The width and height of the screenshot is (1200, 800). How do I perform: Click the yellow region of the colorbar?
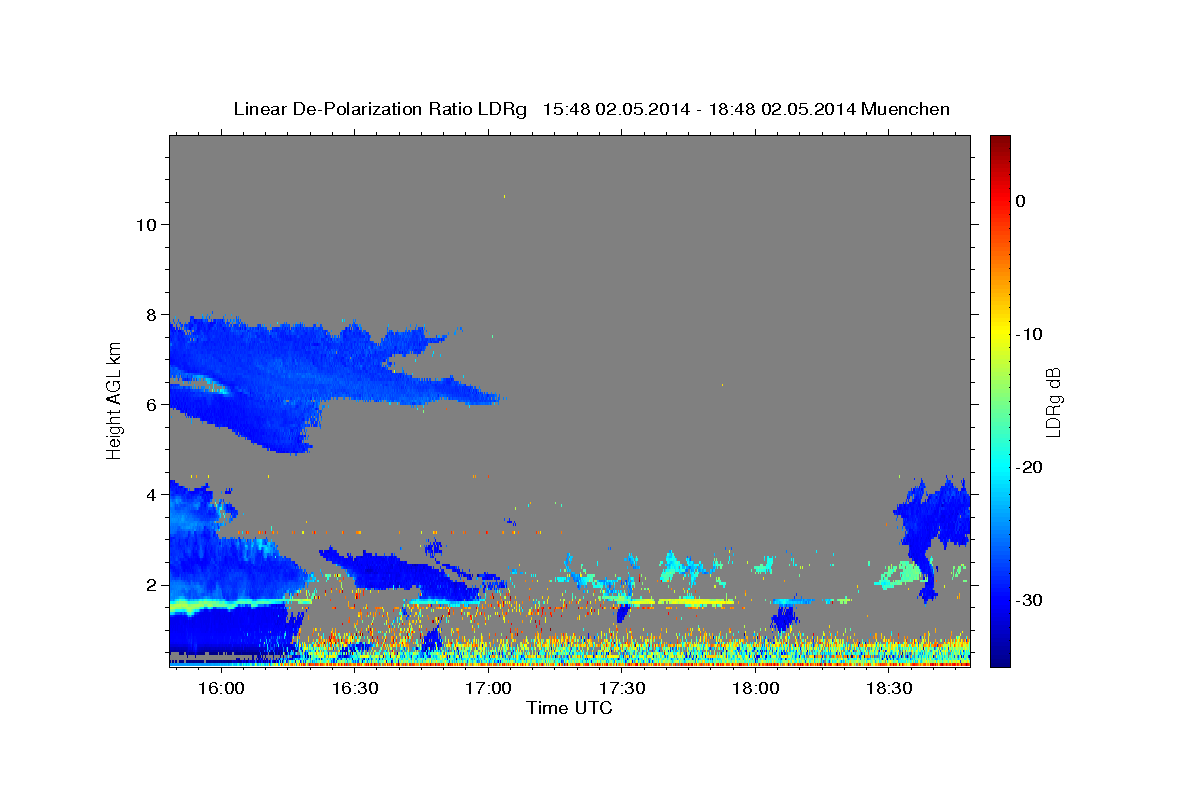tap(1000, 330)
